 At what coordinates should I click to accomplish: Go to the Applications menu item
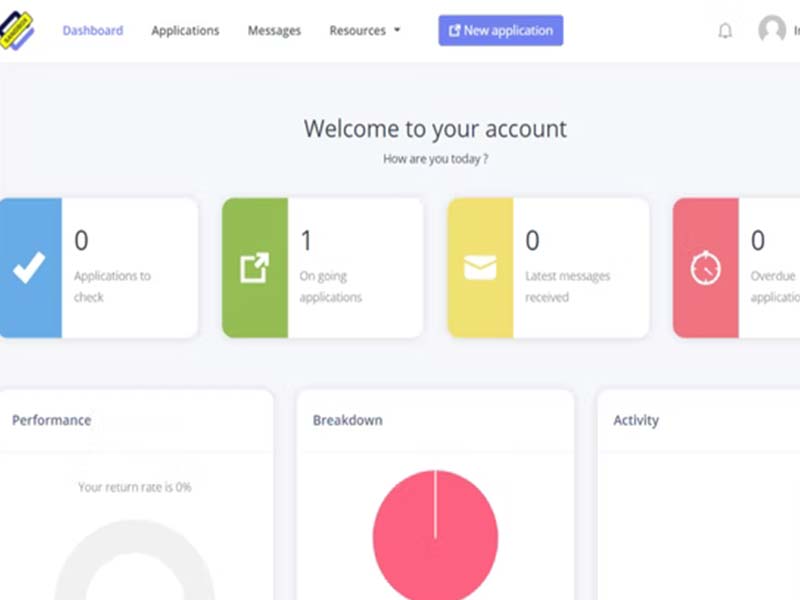click(185, 31)
